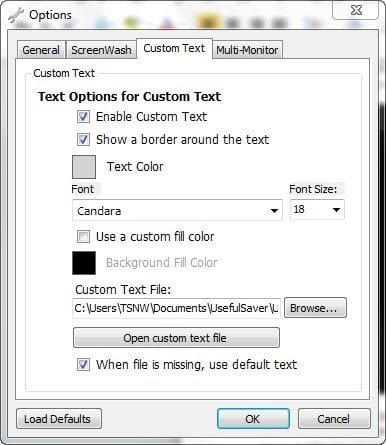This screenshot has width=386, height=445.
Task: Select the Multi-Monitor tab
Action: (247, 50)
